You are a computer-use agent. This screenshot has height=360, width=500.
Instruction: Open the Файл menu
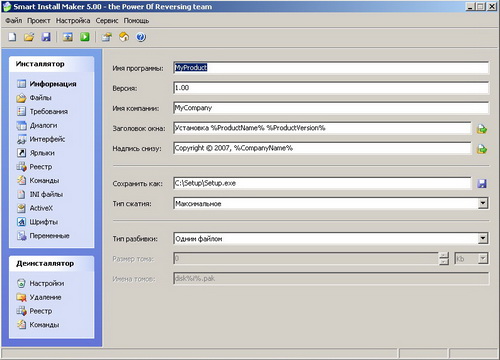click(14, 21)
